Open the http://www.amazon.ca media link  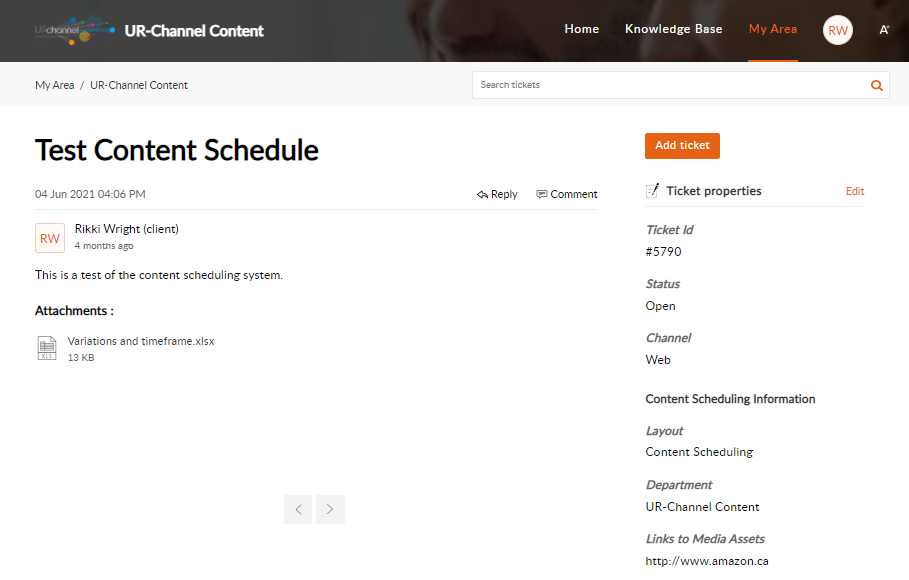[707, 561]
